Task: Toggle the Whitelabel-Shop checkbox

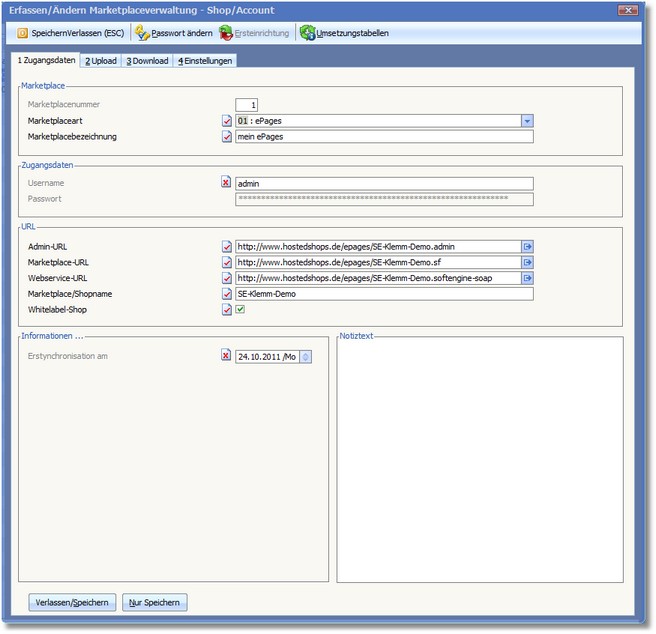Action: (241, 310)
